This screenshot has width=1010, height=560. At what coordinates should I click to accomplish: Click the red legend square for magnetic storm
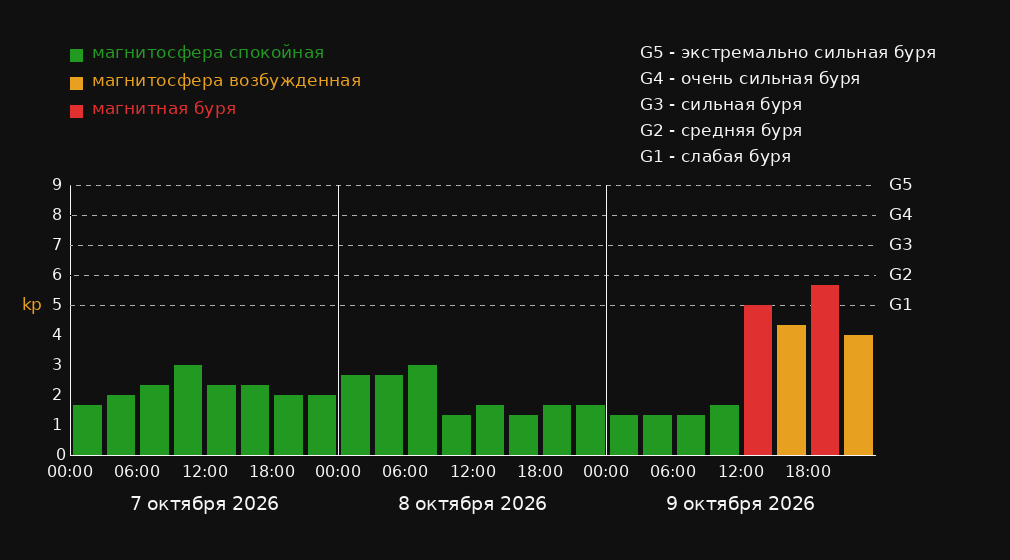pos(76,111)
